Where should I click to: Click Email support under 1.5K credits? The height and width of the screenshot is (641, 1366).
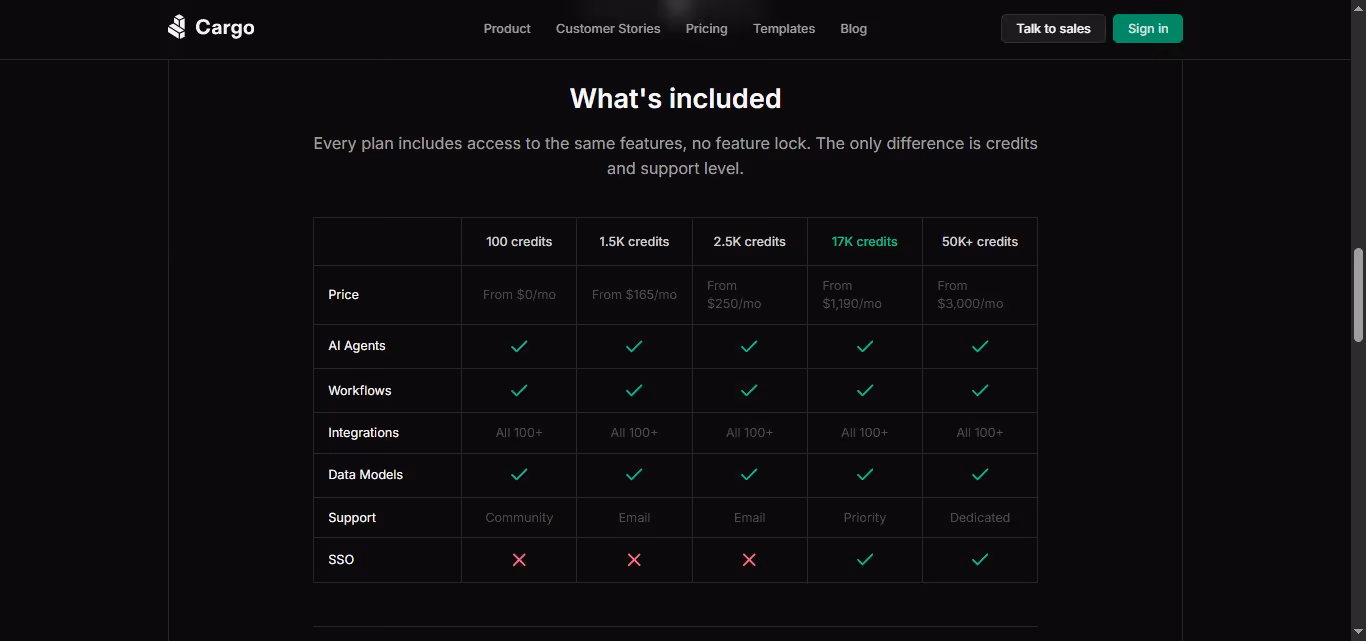click(x=634, y=518)
